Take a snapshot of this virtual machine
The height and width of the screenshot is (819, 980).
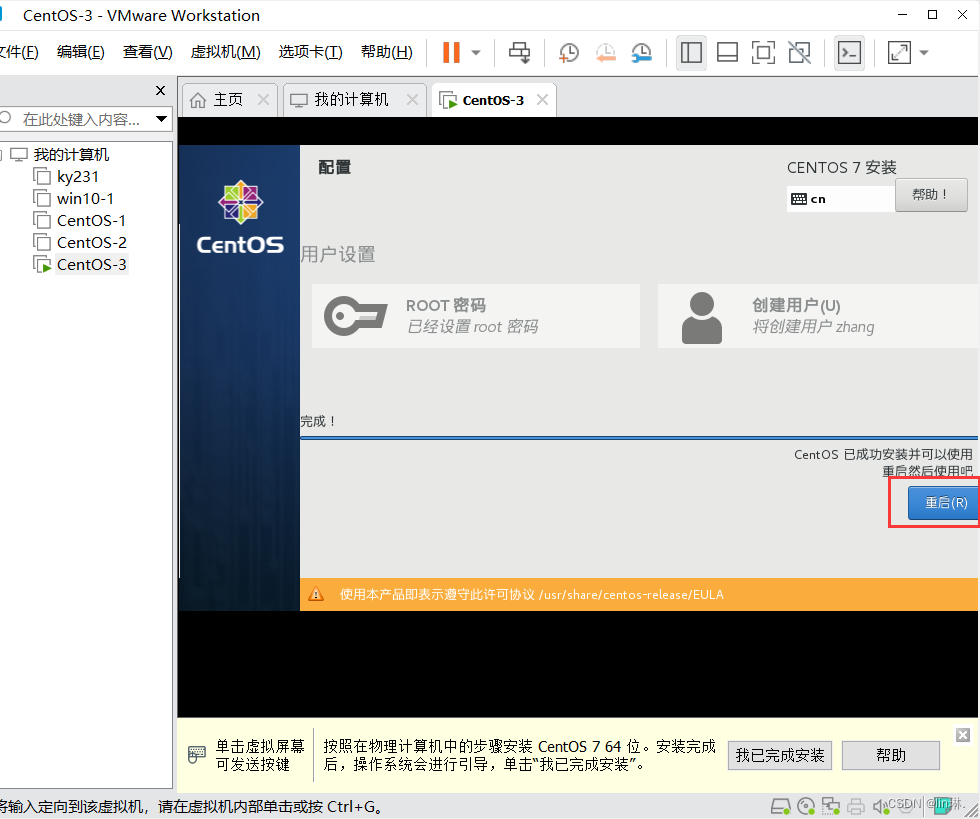[x=568, y=53]
